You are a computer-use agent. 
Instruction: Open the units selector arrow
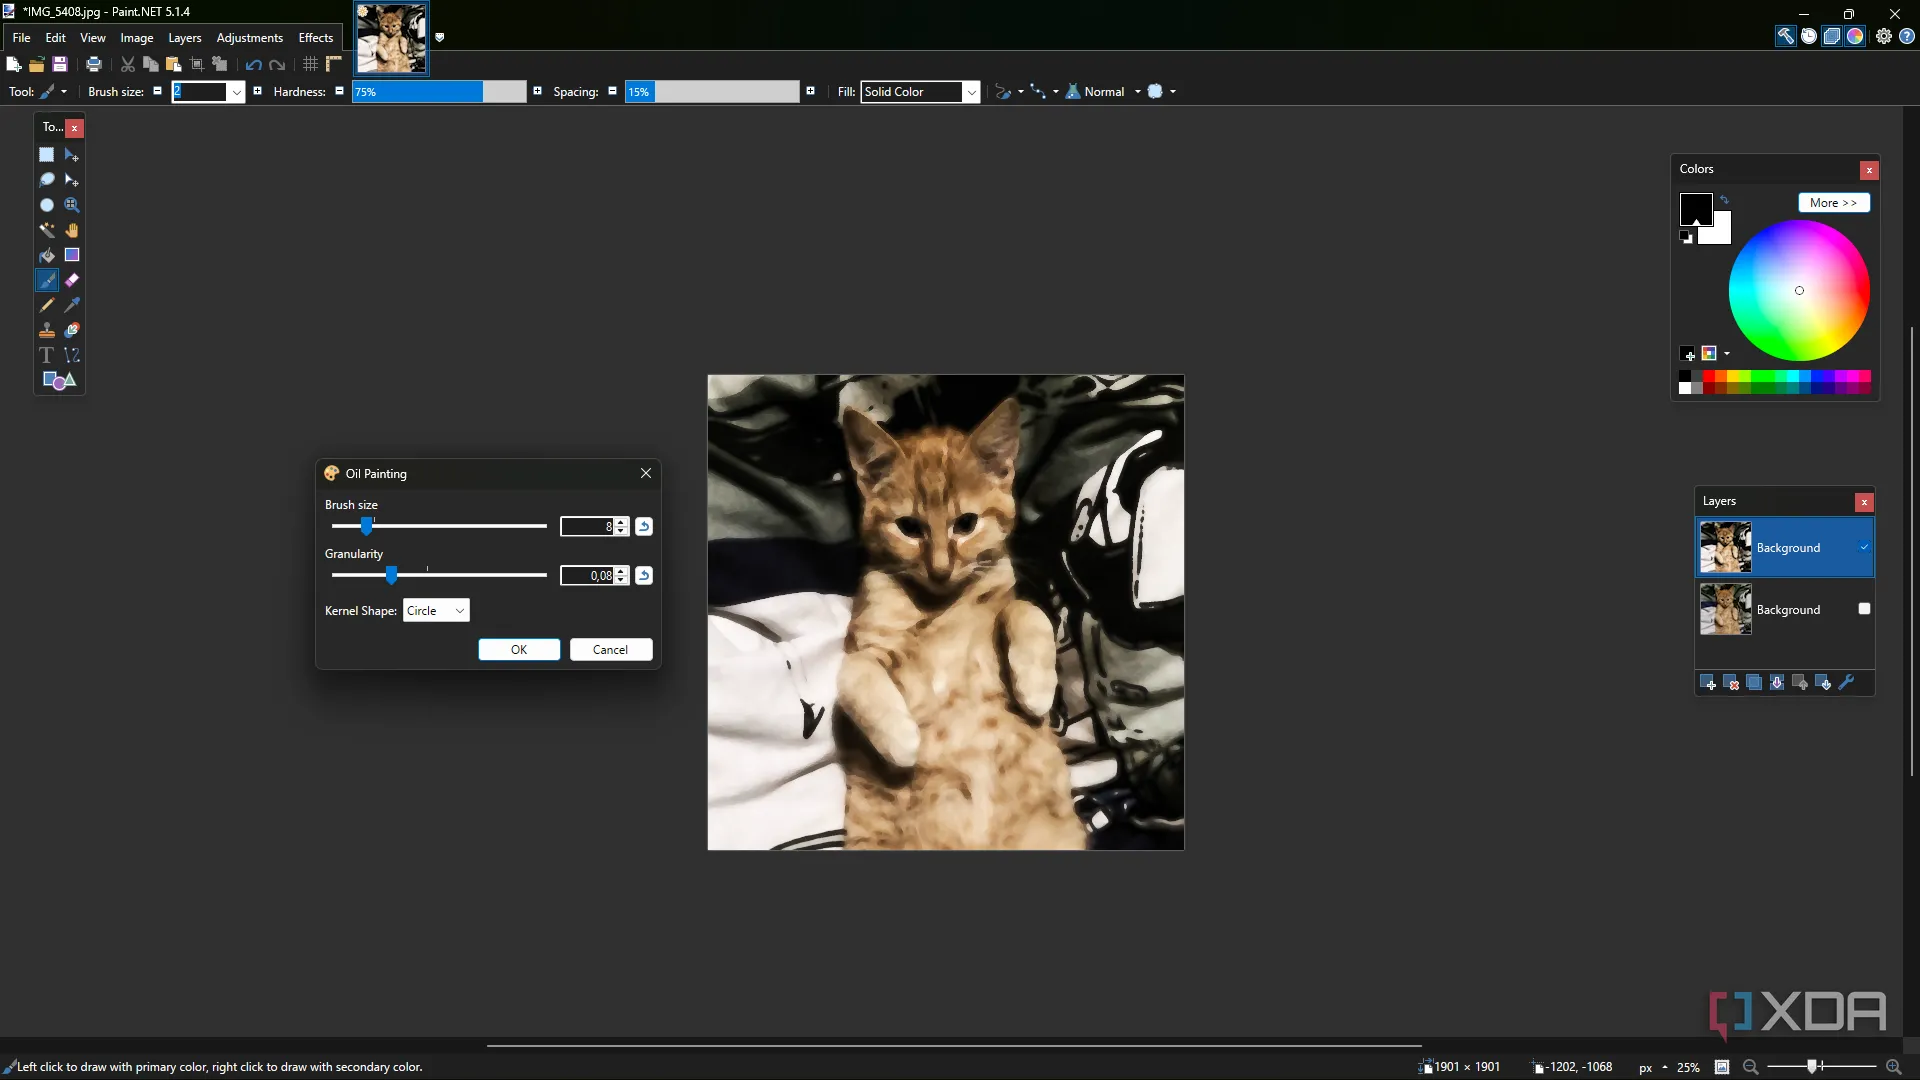[1665, 1067]
